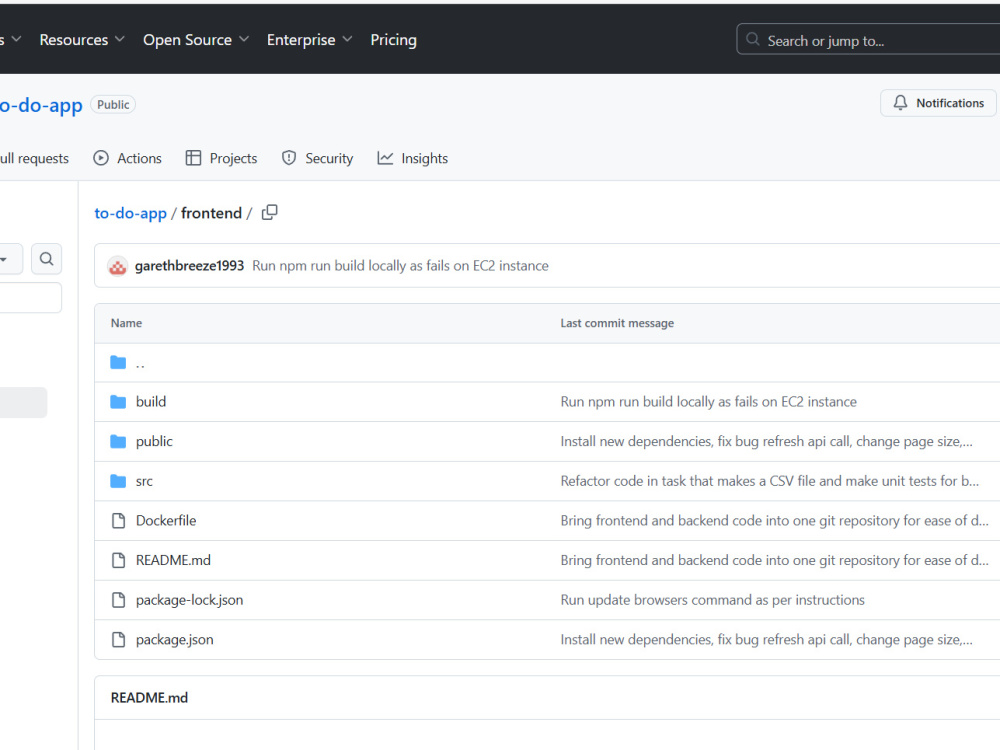1000x750 pixels.
Task: Click the Public badge
Action: (113, 105)
